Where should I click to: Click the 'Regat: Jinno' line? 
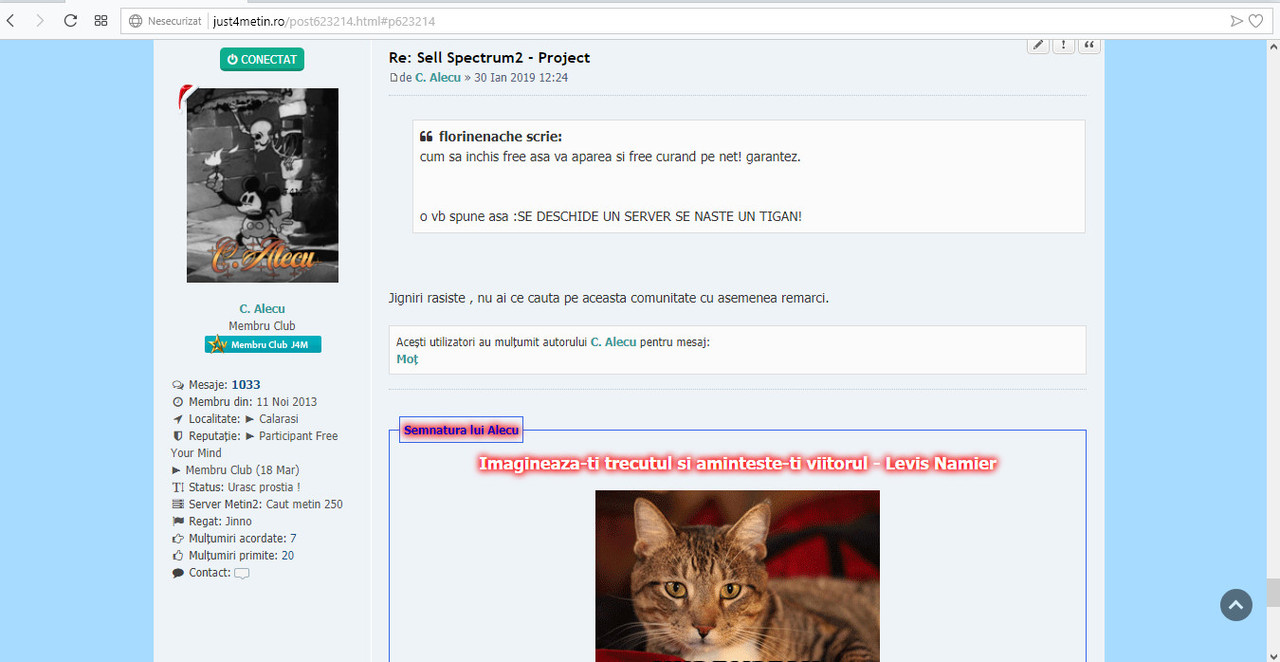tap(212, 521)
